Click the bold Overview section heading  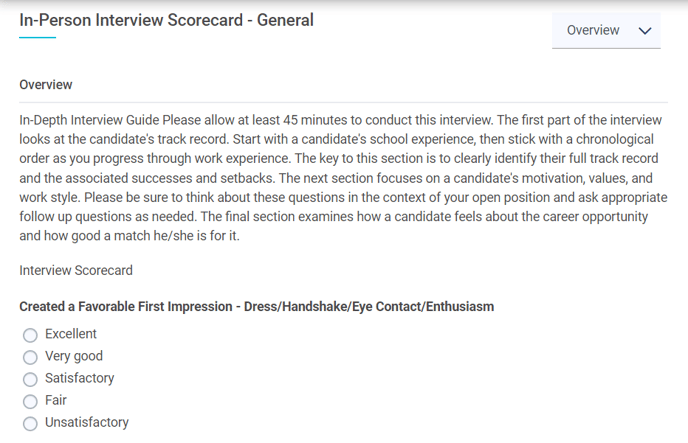click(46, 85)
